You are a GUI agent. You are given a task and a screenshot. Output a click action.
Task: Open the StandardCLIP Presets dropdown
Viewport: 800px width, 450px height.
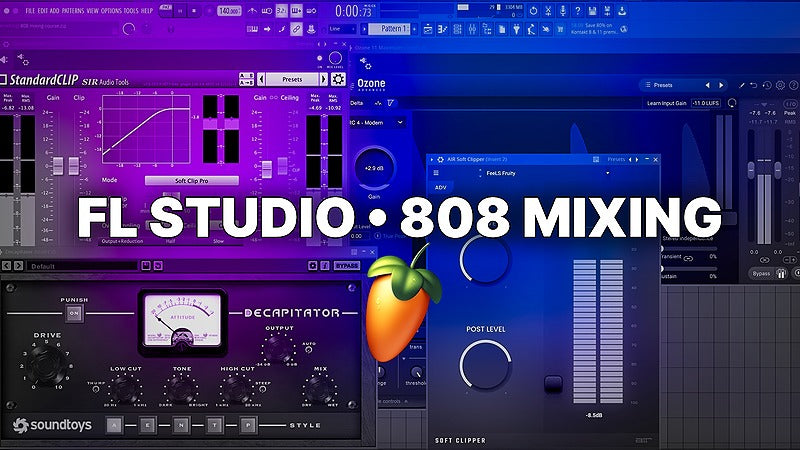pyautogui.click(x=292, y=79)
